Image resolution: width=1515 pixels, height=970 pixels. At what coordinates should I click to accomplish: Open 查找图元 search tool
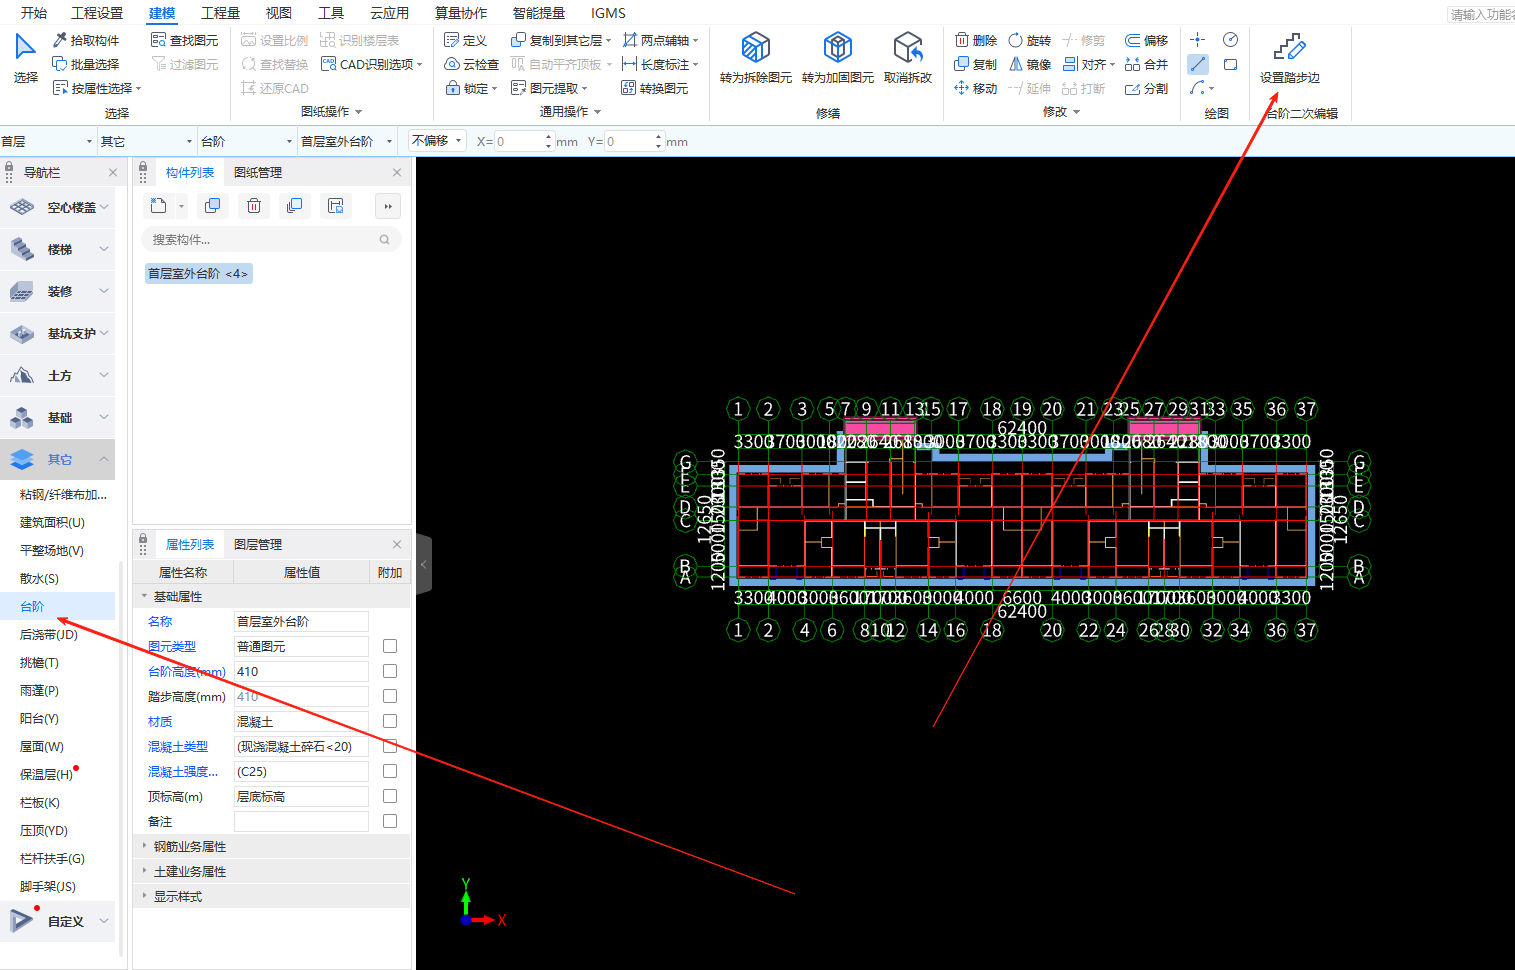184,40
